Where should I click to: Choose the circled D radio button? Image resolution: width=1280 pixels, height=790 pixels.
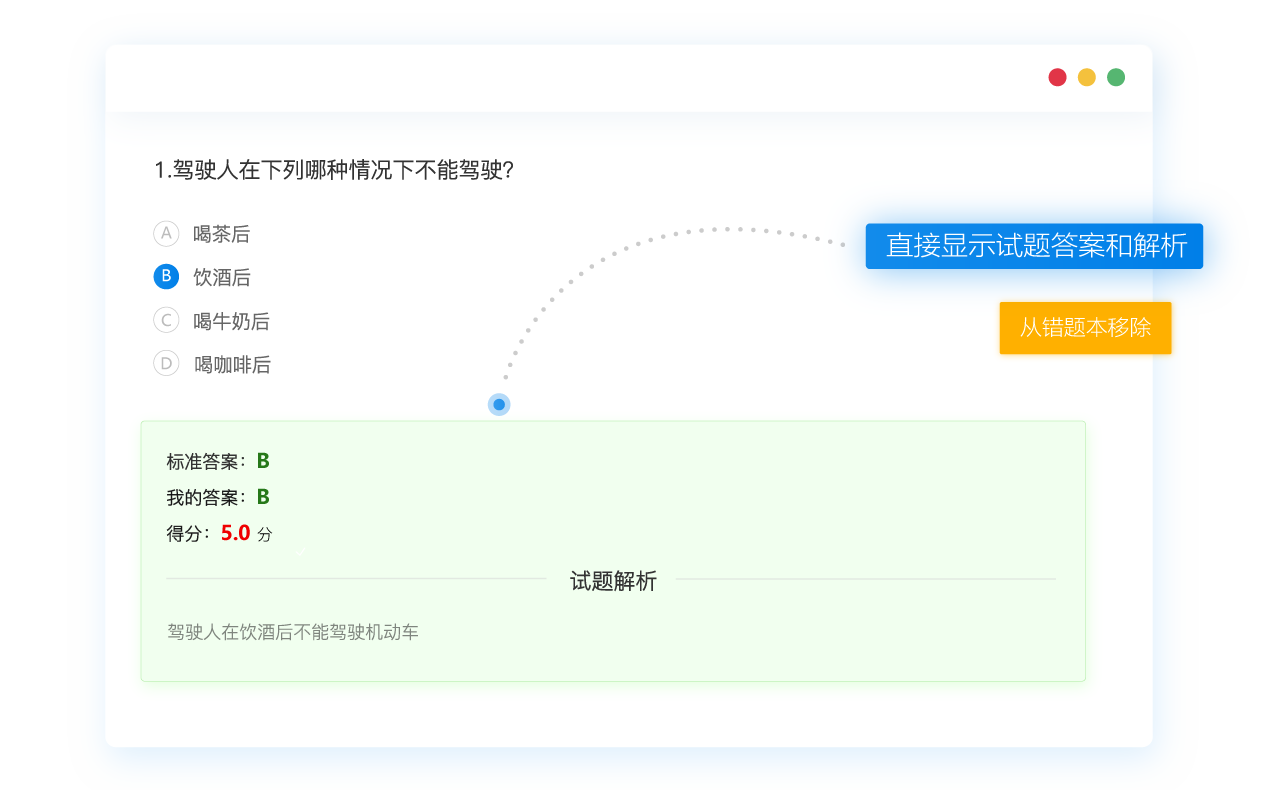[x=166, y=364]
